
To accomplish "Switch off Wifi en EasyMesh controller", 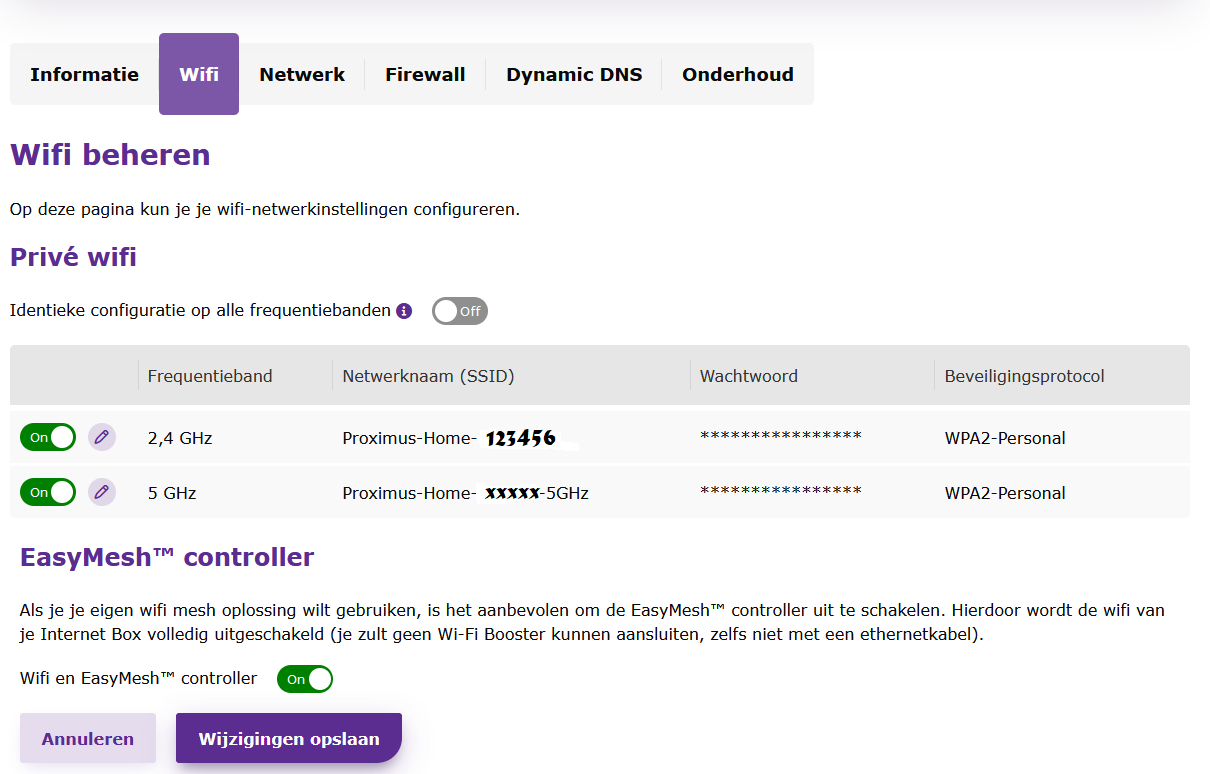I will [x=304, y=679].
